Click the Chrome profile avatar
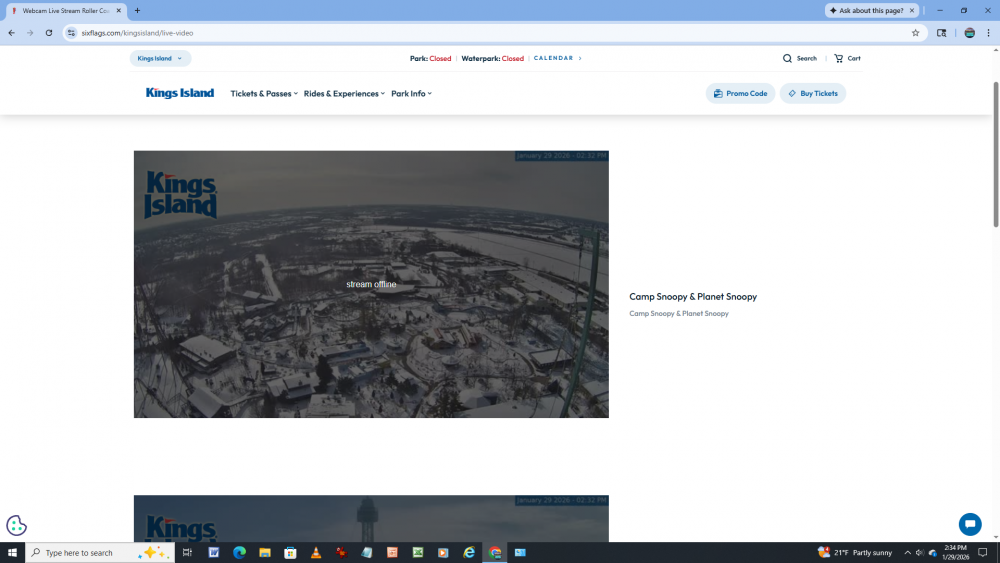 pyautogui.click(x=969, y=33)
